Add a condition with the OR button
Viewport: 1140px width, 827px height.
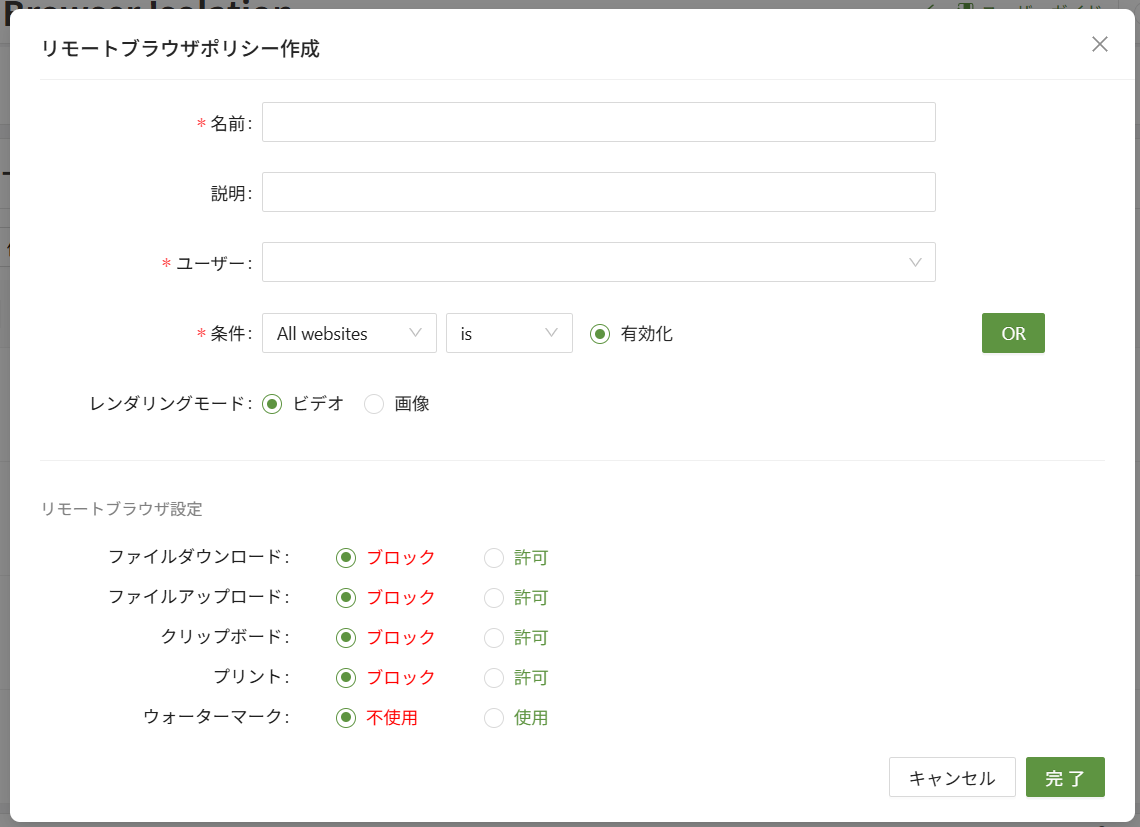point(1013,333)
